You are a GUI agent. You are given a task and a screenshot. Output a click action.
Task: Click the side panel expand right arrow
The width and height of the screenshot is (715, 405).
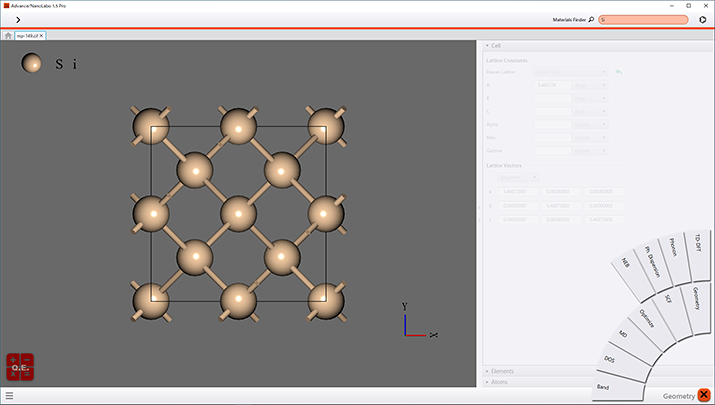pos(479,220)
